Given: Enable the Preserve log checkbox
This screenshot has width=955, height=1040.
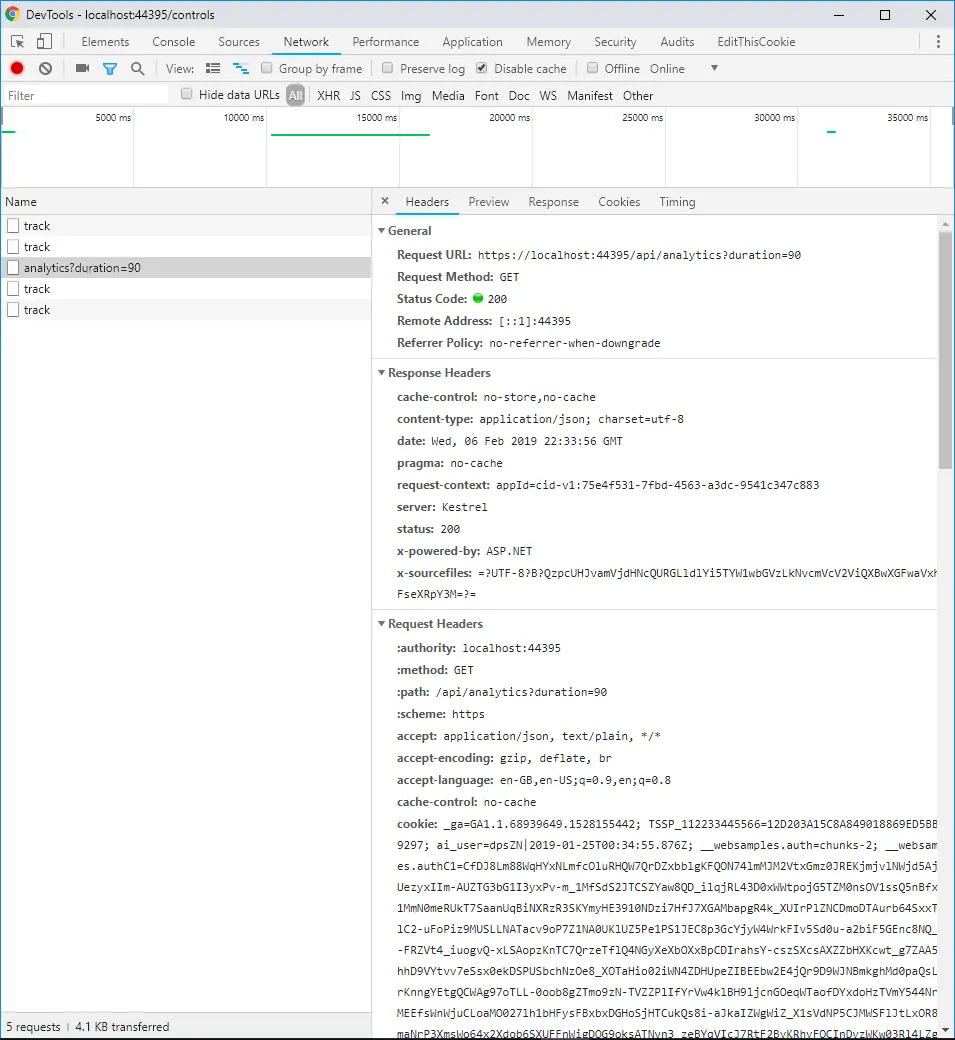Looking at the screenshot, I should pyautogui.click(x=388, y=68).
